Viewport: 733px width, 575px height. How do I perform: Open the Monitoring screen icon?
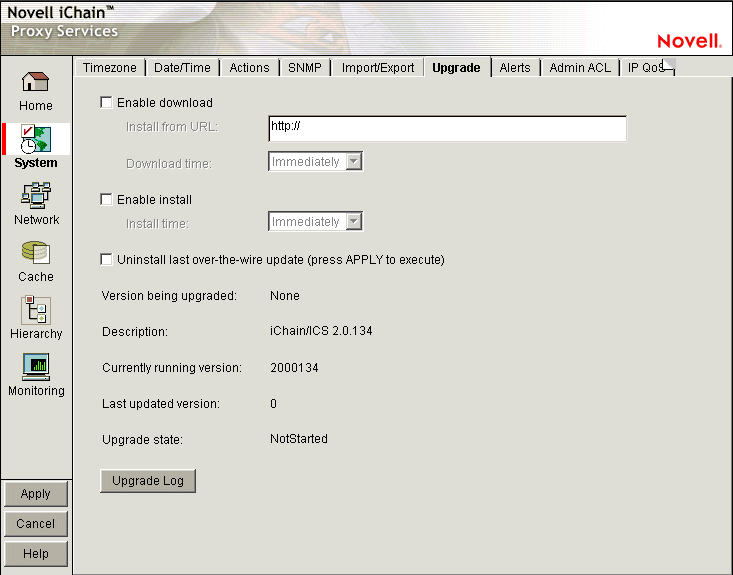(36, 367)
